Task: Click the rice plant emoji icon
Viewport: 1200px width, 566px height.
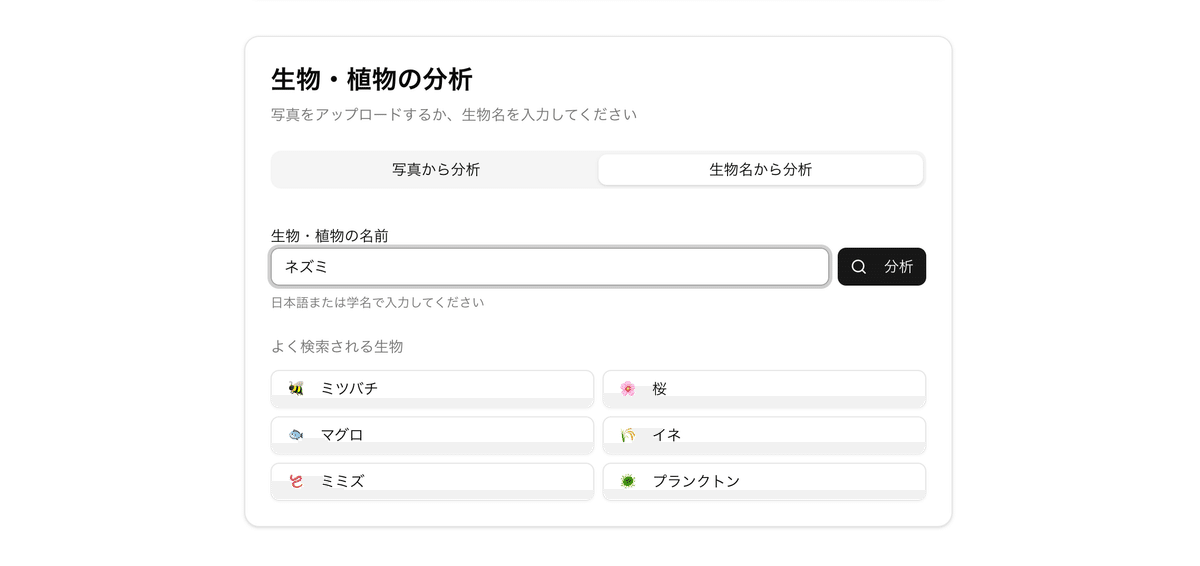Action: pyautogui.click(x=628, y=435)
